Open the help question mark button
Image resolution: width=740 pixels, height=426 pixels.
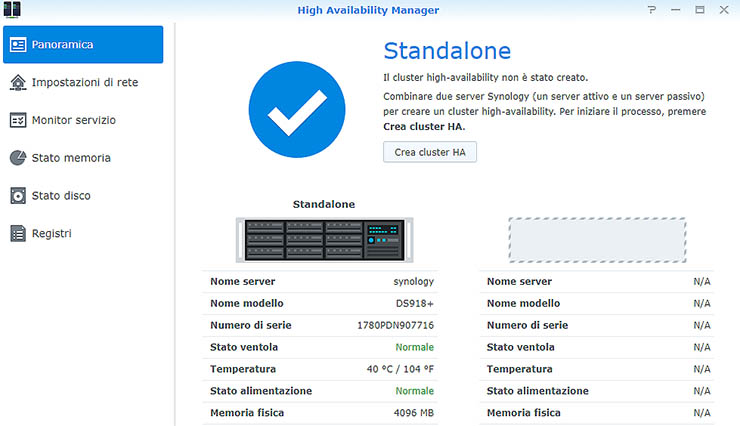click(652, 10)
